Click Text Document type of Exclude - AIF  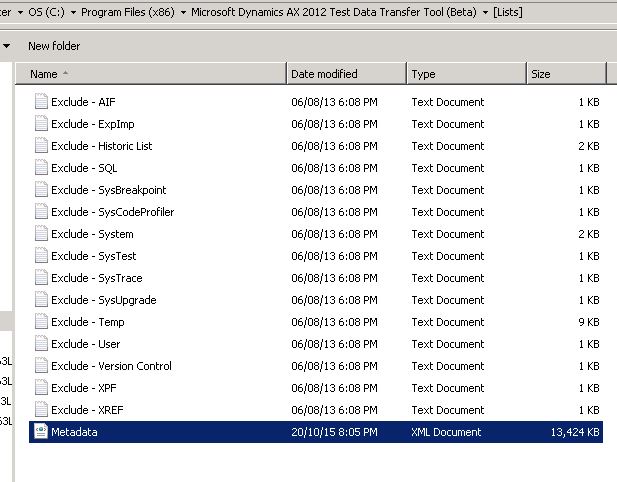tap(448, 102)
